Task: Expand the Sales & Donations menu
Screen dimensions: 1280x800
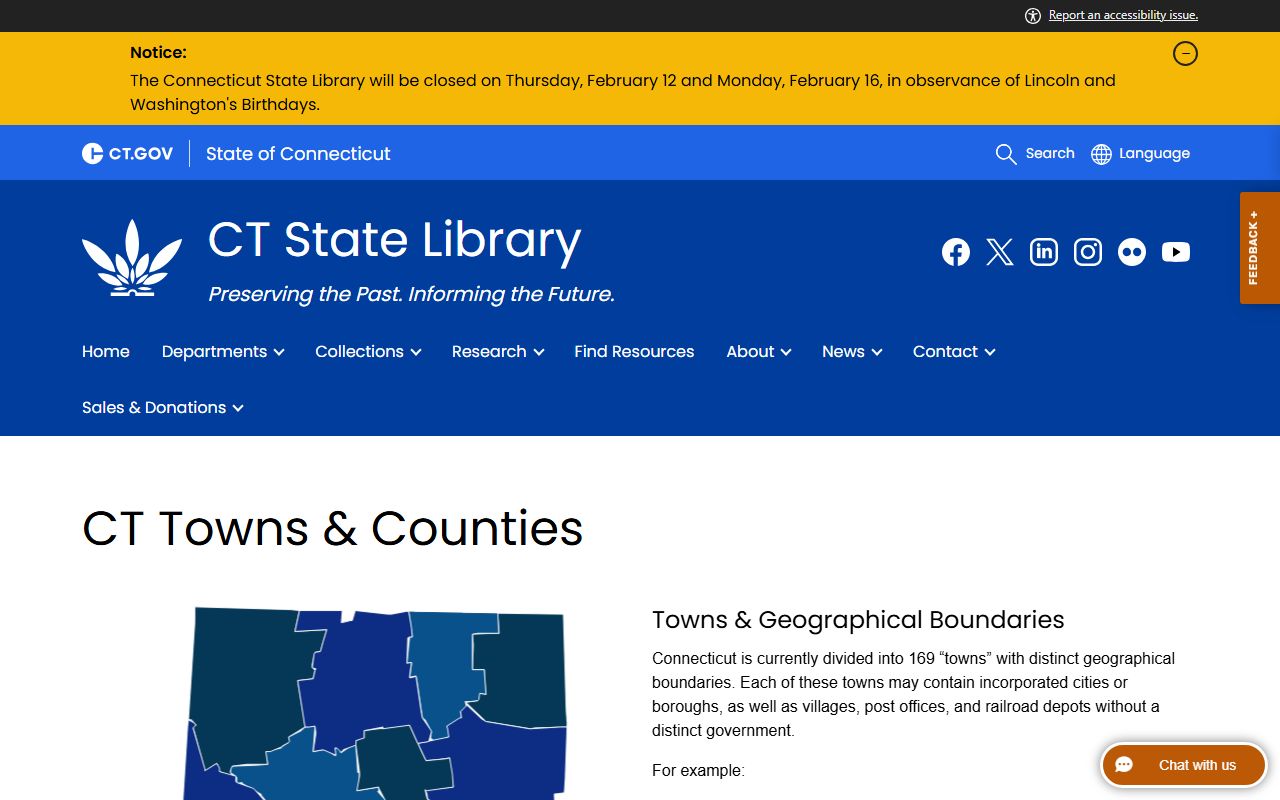Action: pos(163,408)
